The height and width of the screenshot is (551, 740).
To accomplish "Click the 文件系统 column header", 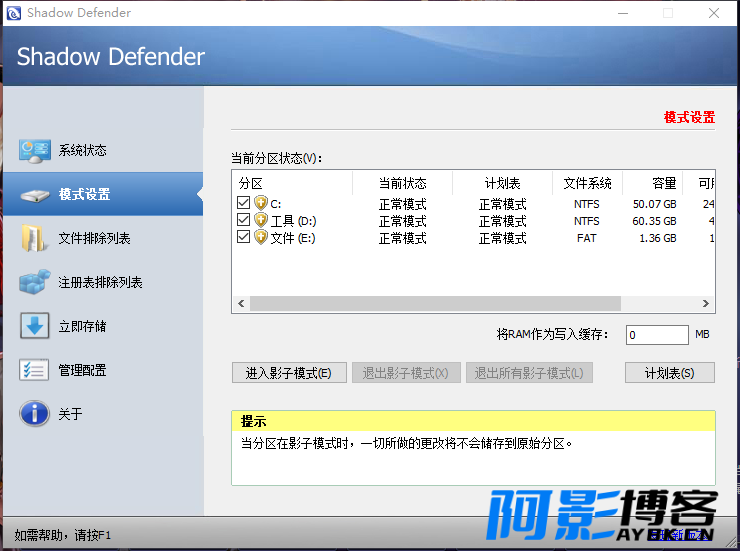I will click(587, 183).
